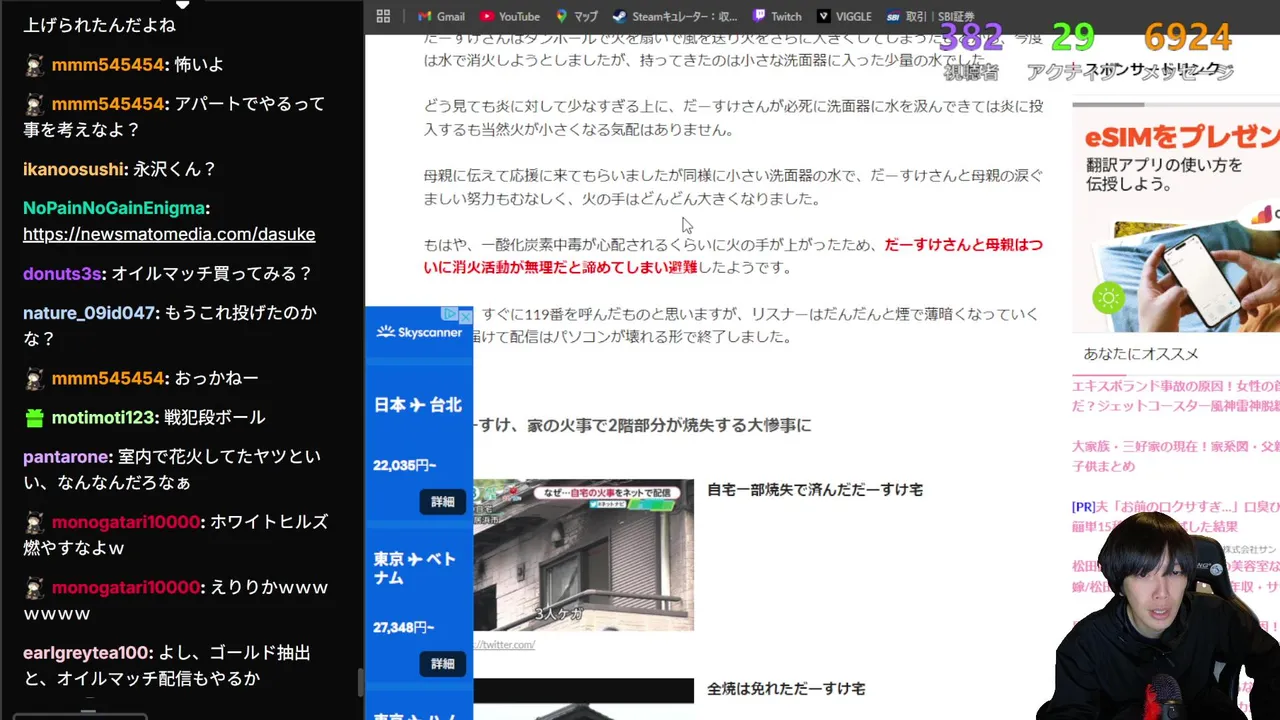The image size is (1280, 720).
Task: Click the AdChoices triangle icon on Skyscanner ad
Action: [450, 315]
